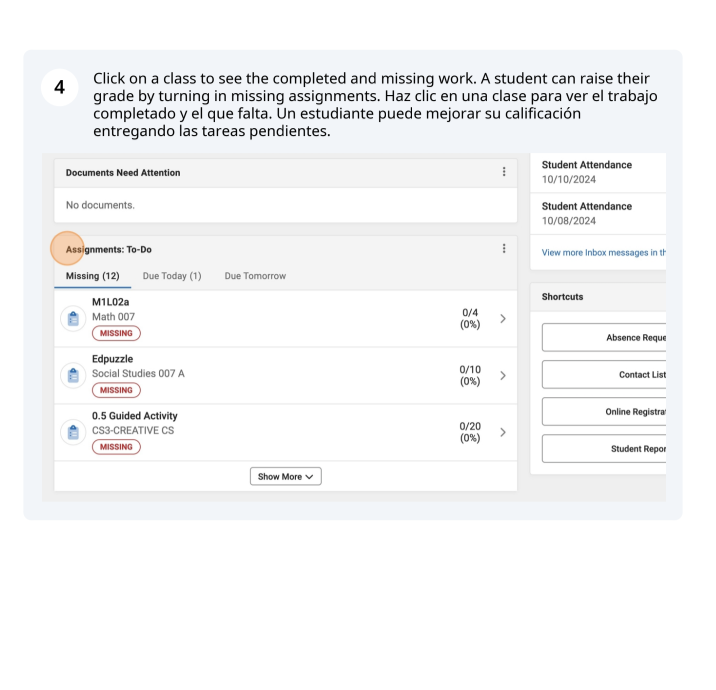Expand the M1L02a assignment chevron
Screen dimensions: 716x690
(502, 318)
